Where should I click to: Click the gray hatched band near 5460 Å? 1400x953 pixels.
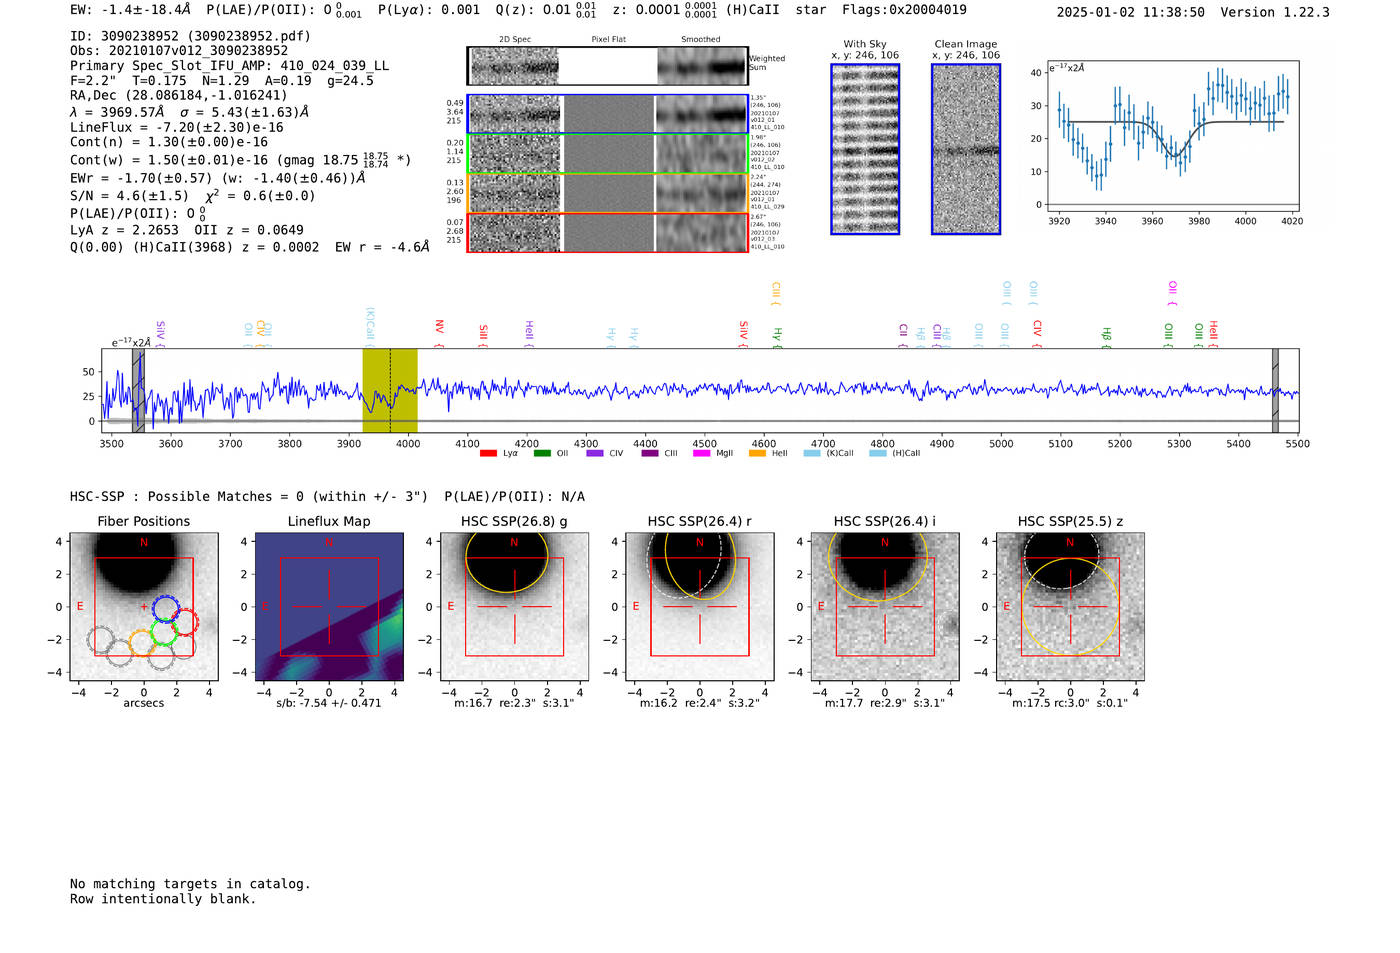[x=1275, y=390]
